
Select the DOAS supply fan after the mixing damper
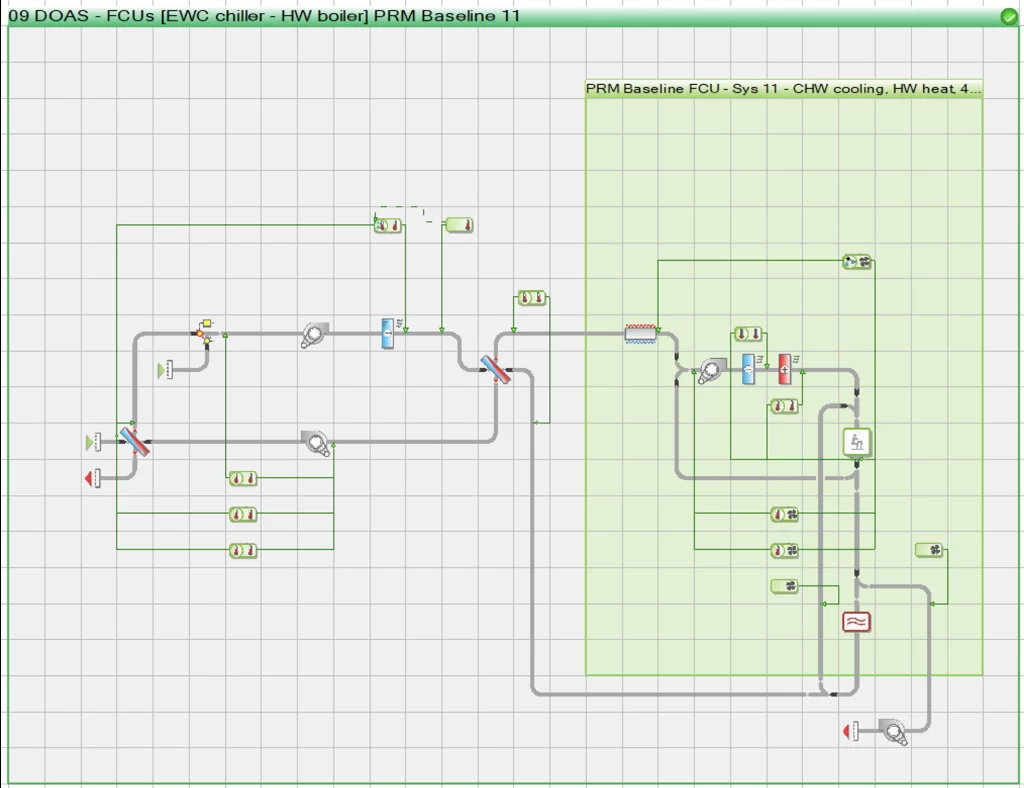pos(314,335)
